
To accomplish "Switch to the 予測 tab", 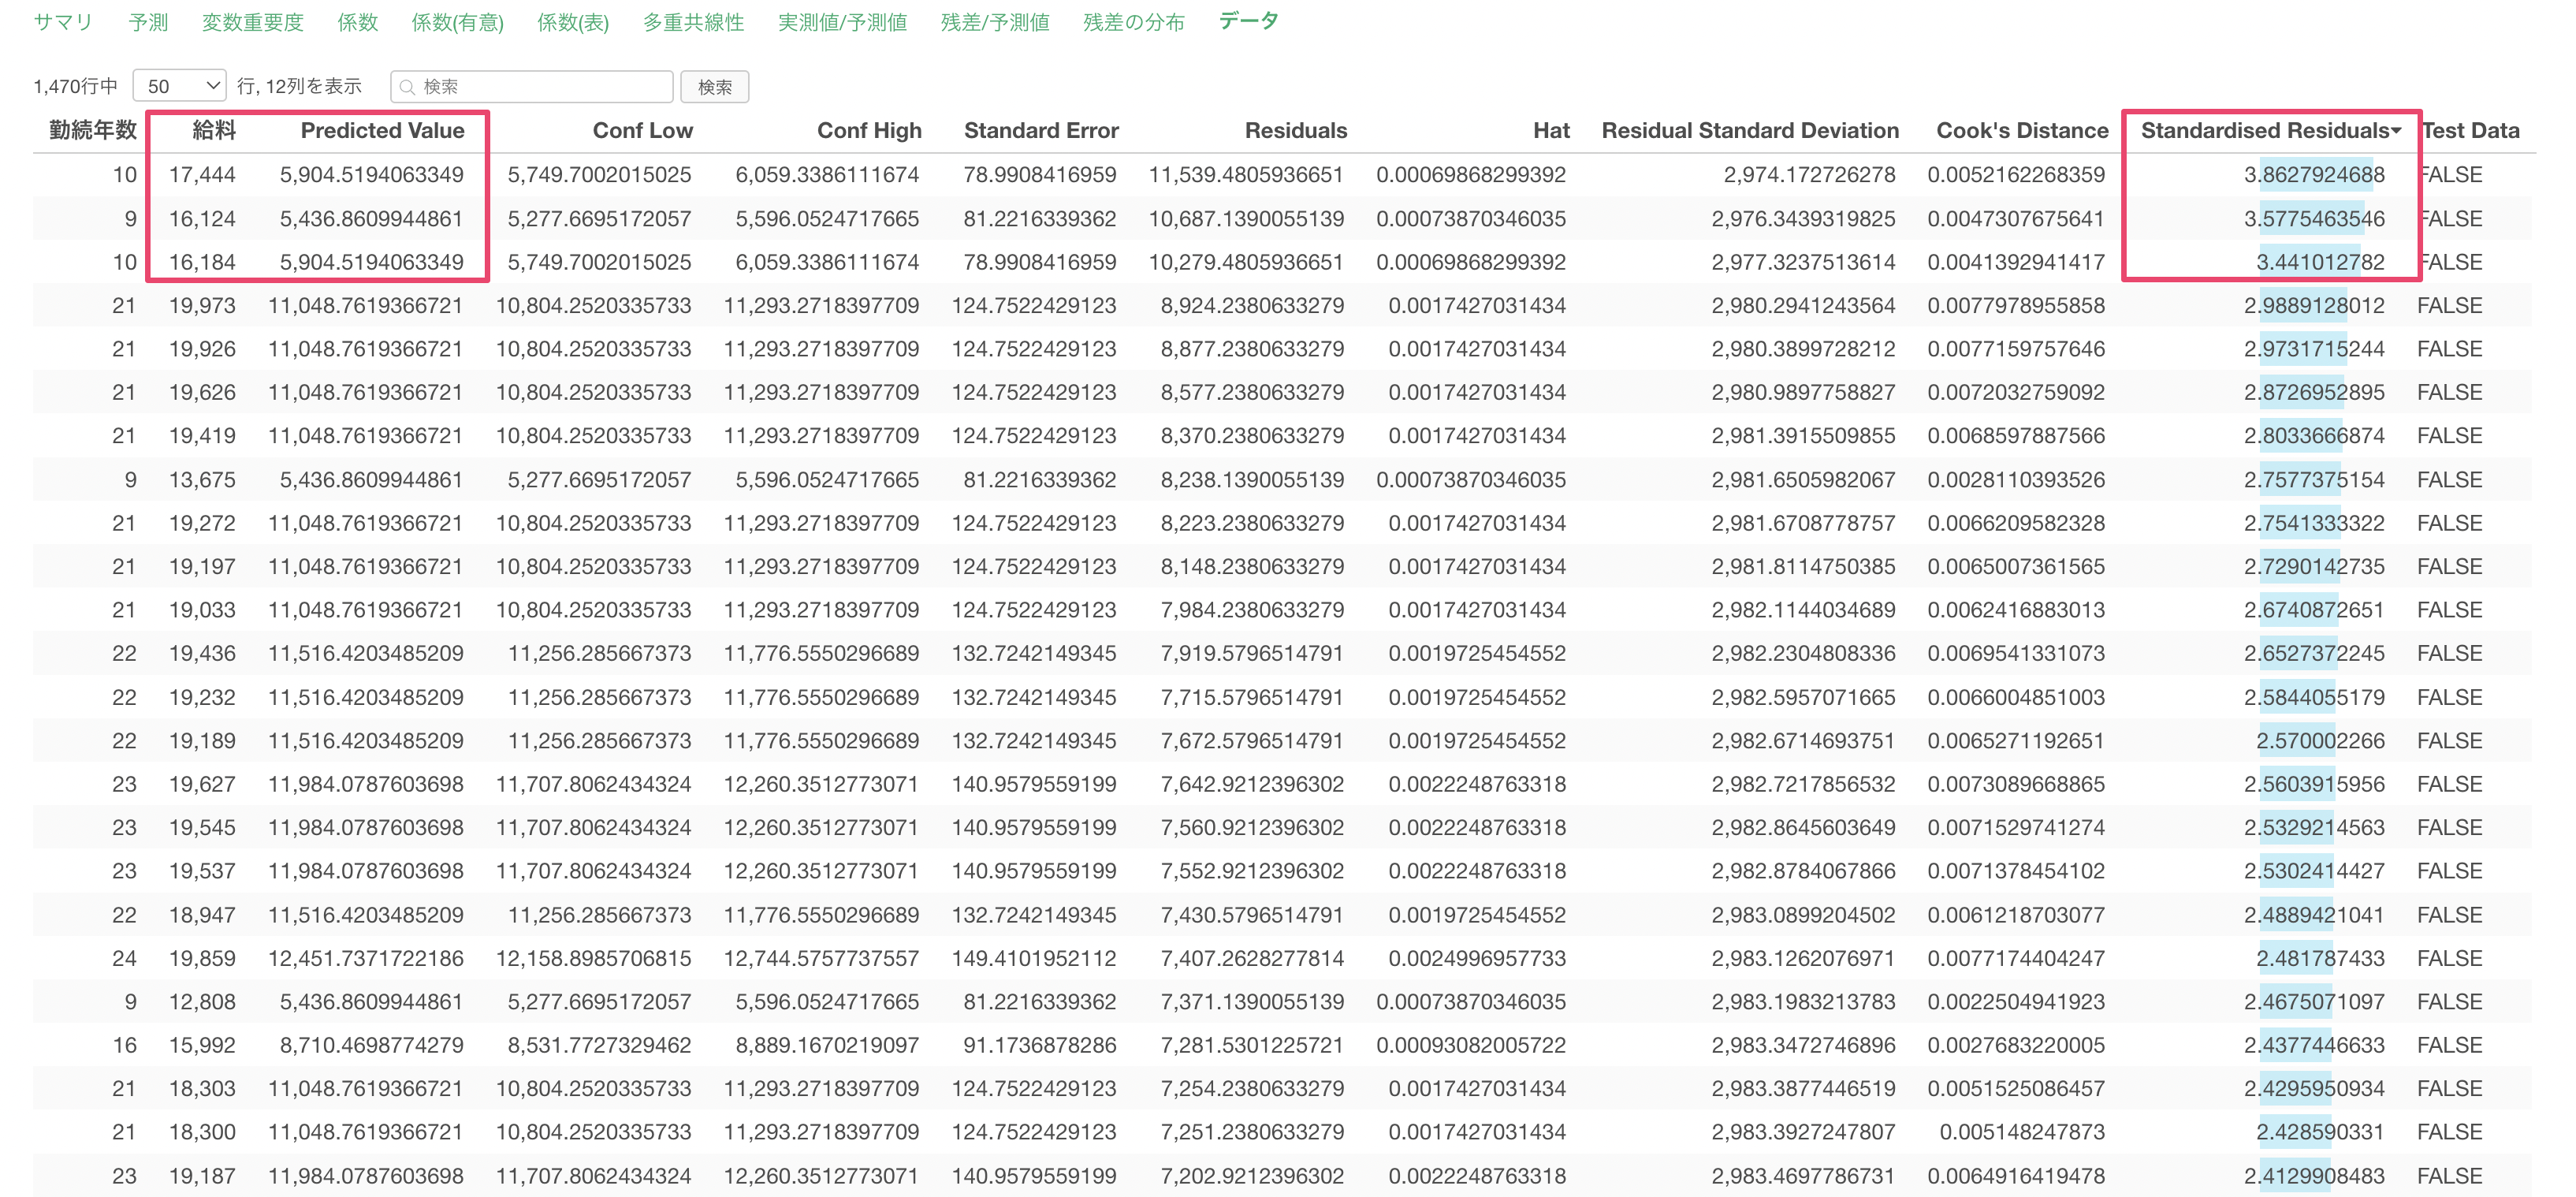I will point(148,22).
